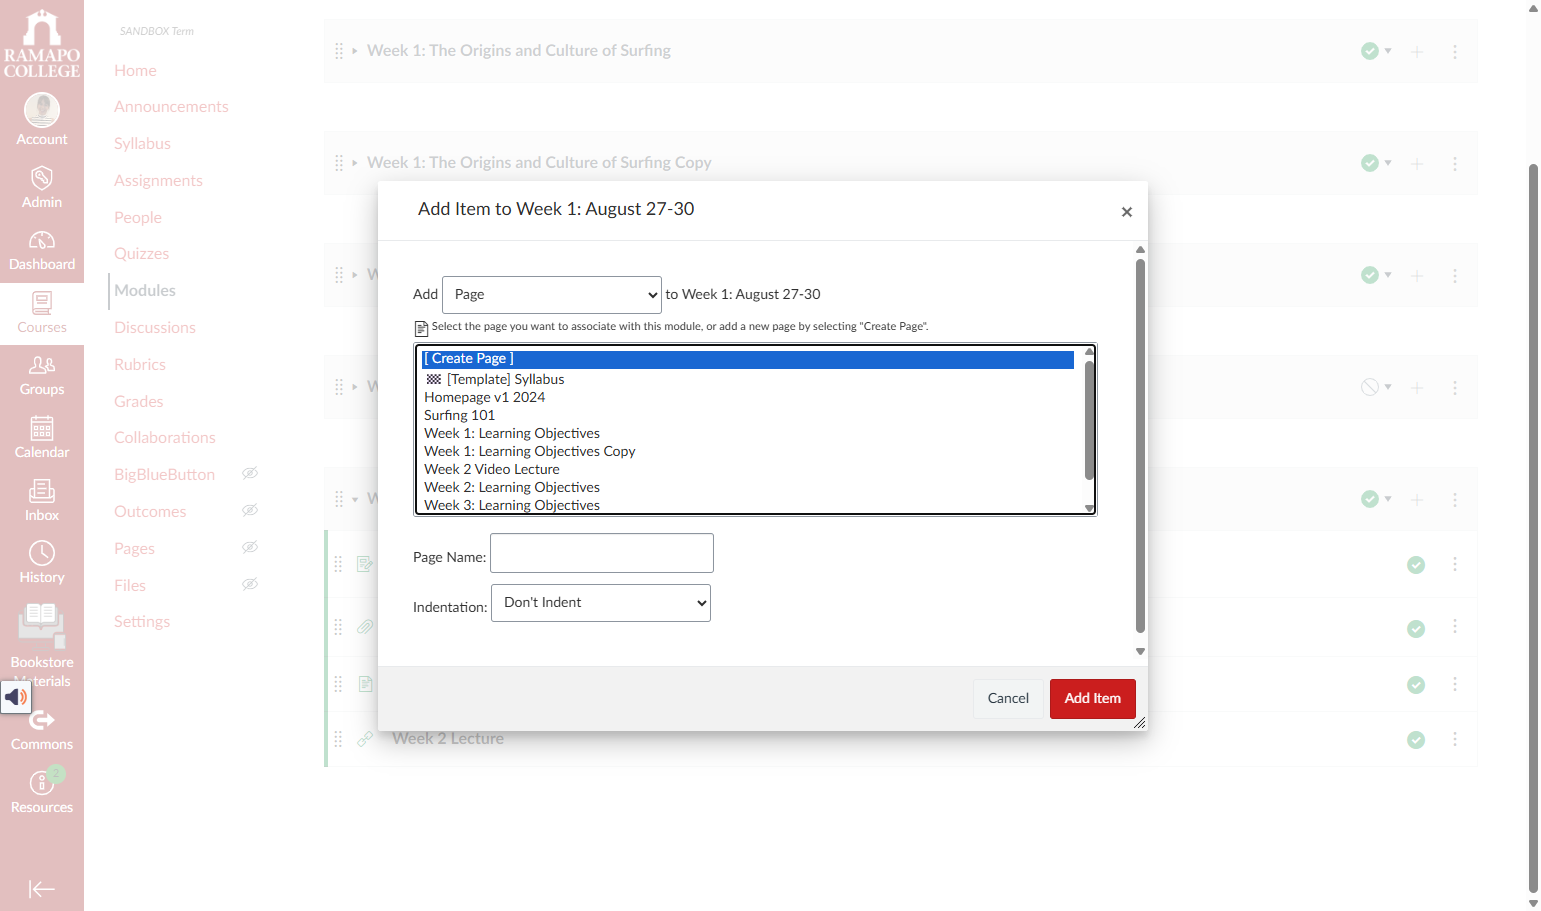
Task: Toggle visibility eye for Pages
Action: pos(250,547)
